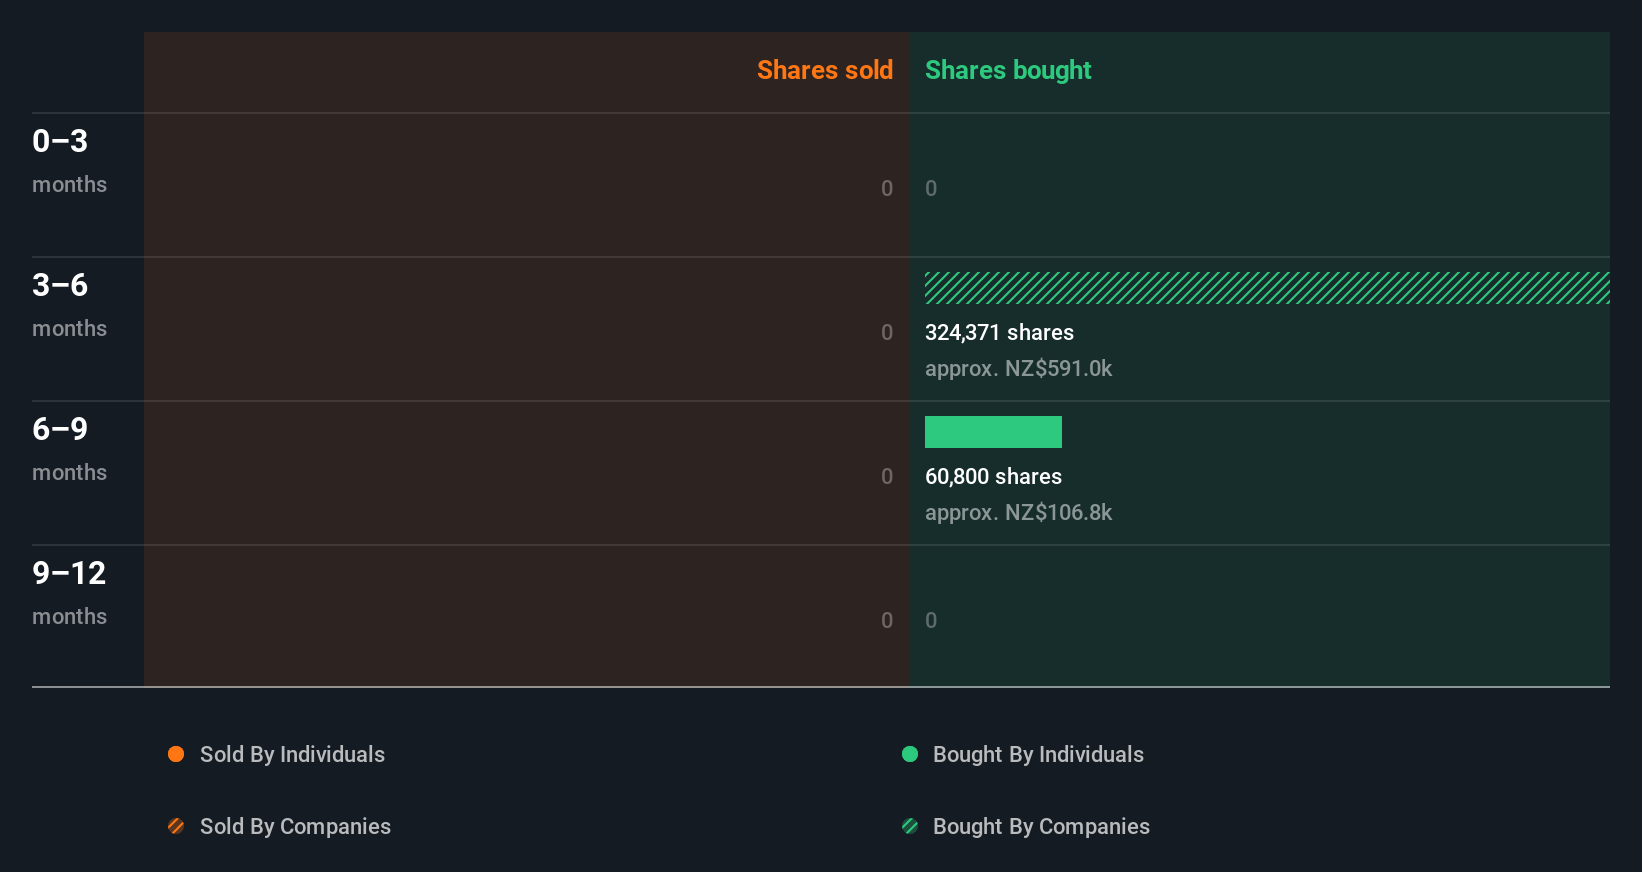1642x872 pixels.
Task: Click the orange Sold By Individuals legend dot
Action: pos(176,754)
